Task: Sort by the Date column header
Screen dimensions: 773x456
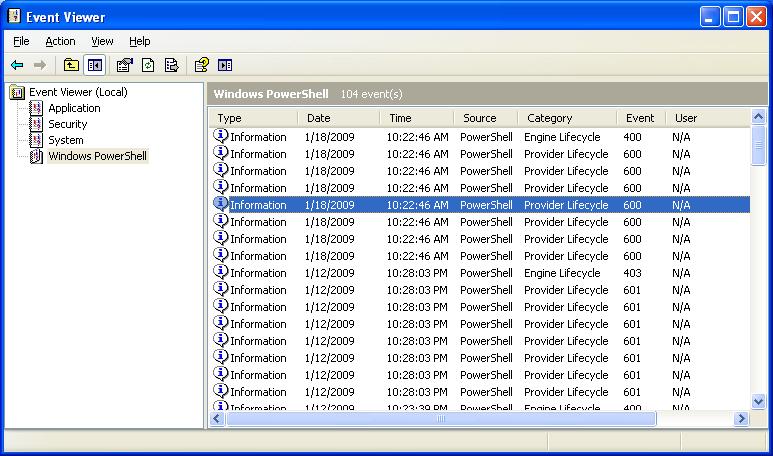Action: tap(339, 118)
